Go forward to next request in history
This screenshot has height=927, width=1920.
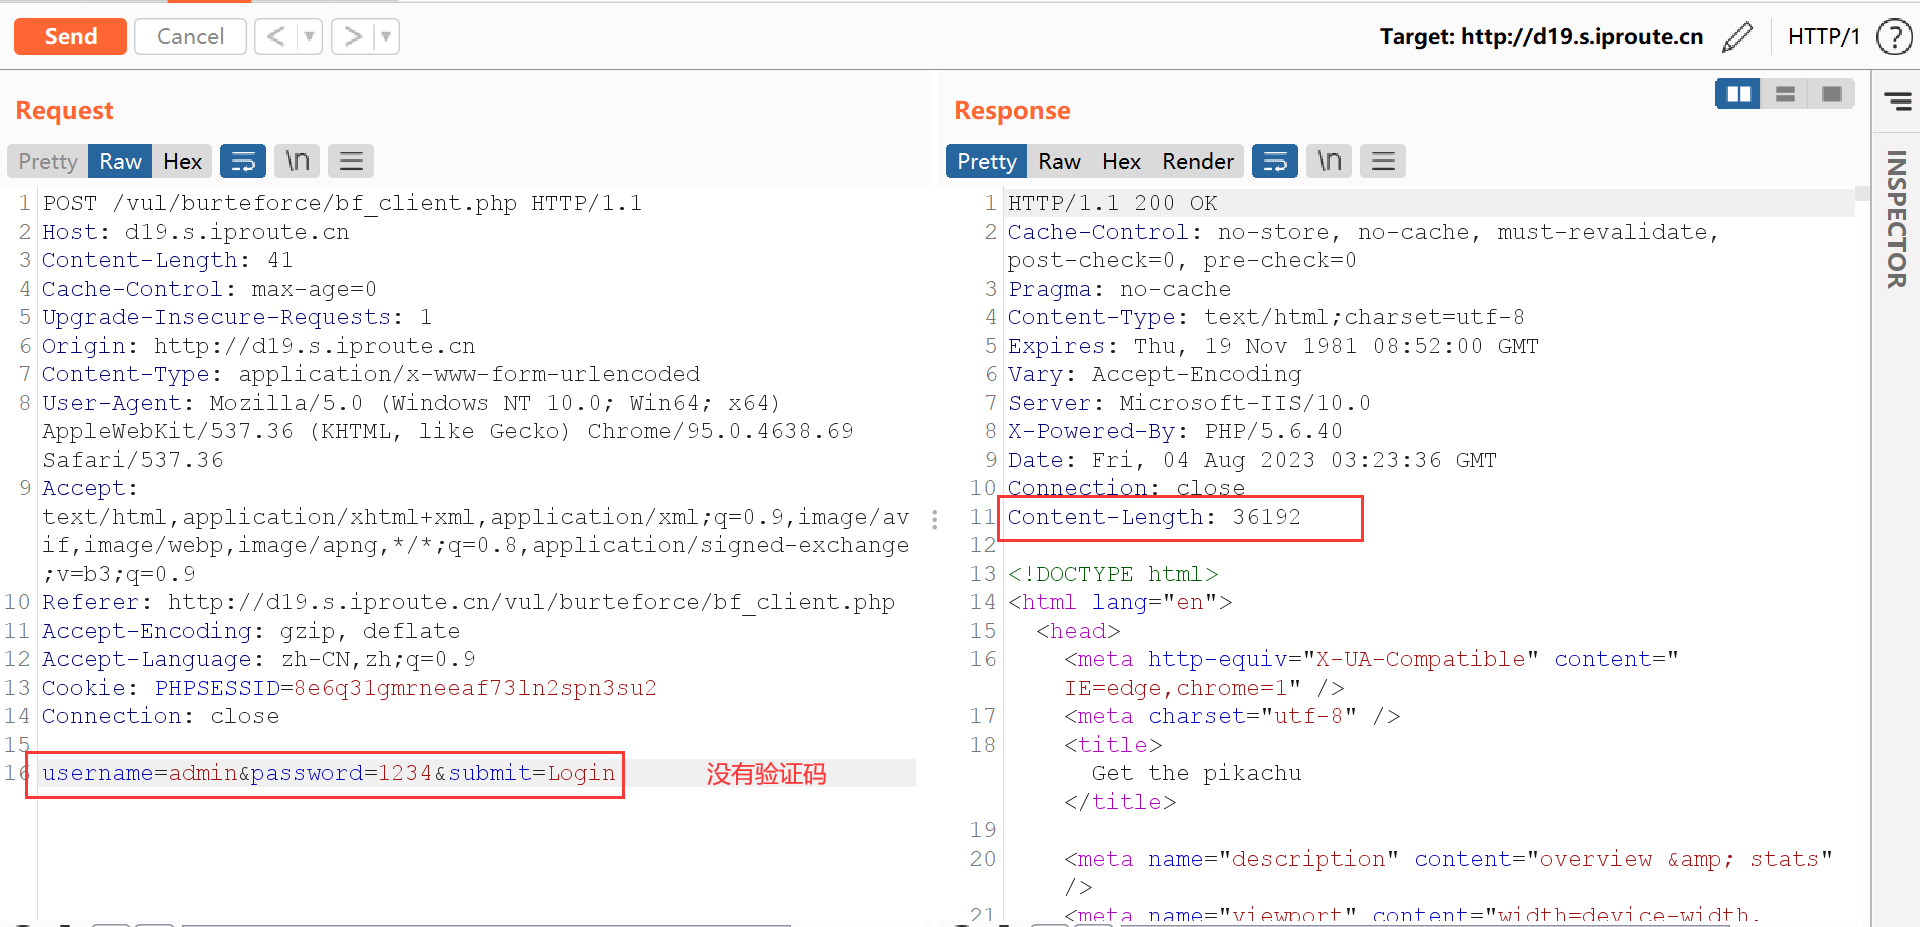pyautogui.click(x=352, y=37)
